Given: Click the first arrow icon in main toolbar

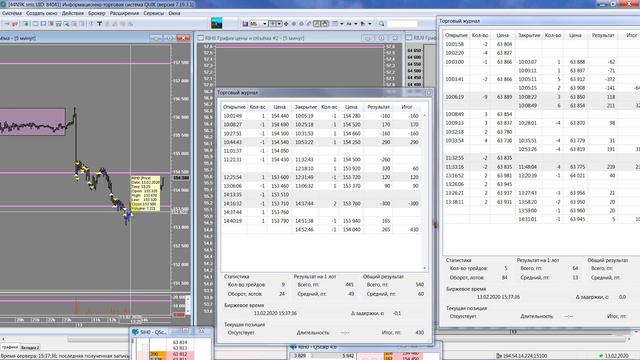Looking at the screenshot, I should point(7,24).
